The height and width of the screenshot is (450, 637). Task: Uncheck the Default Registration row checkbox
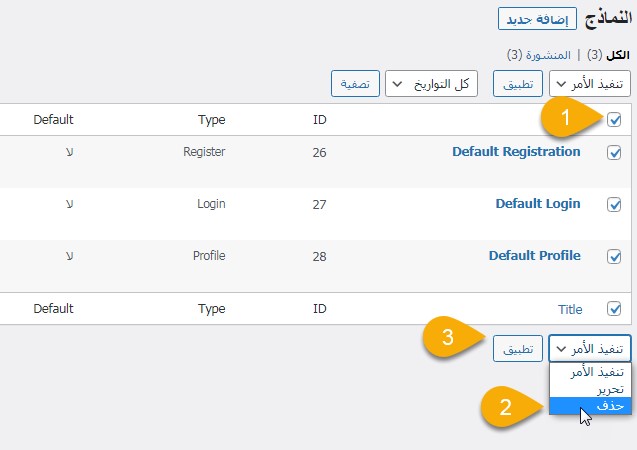tap(614, 153)
